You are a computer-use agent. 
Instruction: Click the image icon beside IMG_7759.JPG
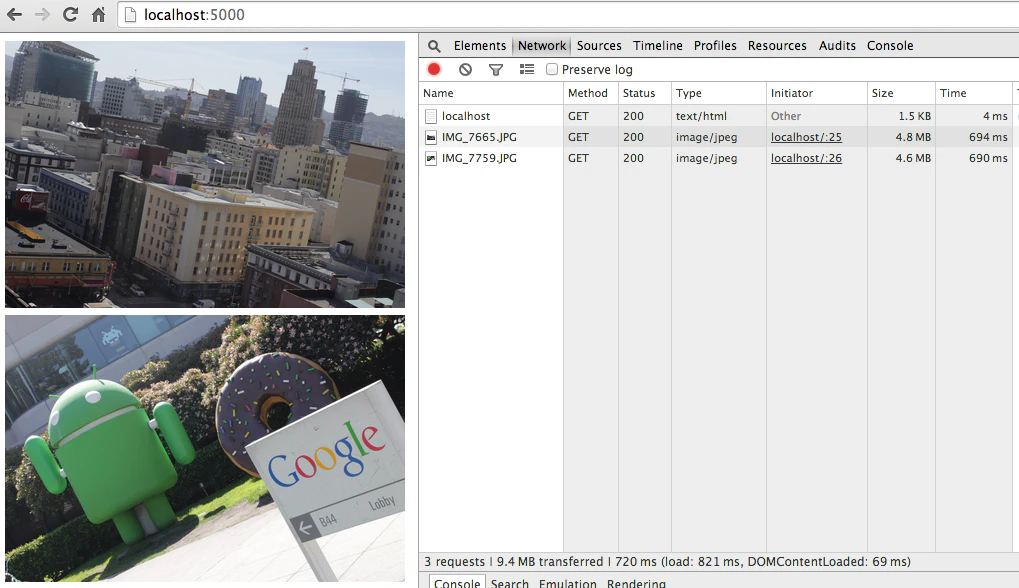click(x=430, y=158)
